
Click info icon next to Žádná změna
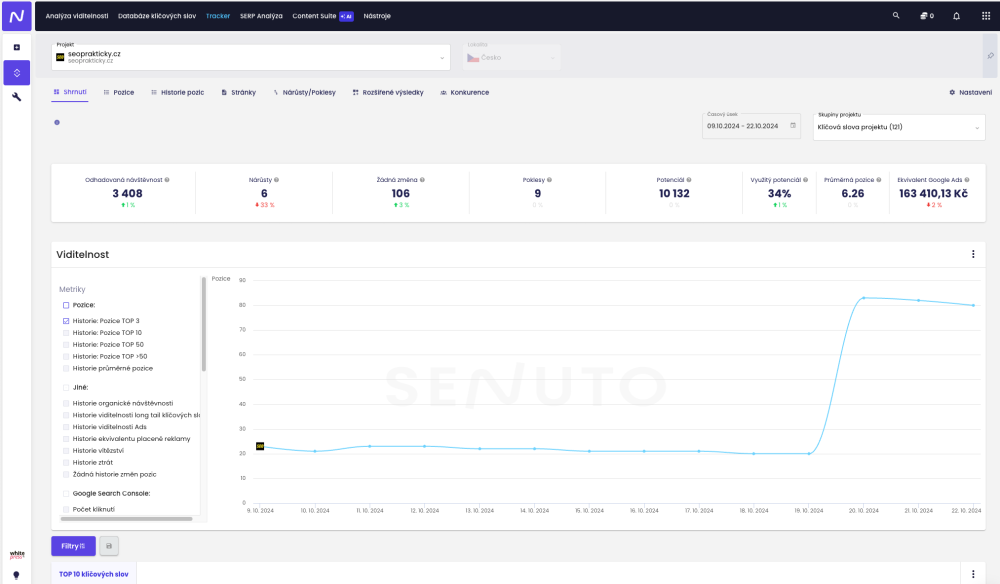point(422,180)
